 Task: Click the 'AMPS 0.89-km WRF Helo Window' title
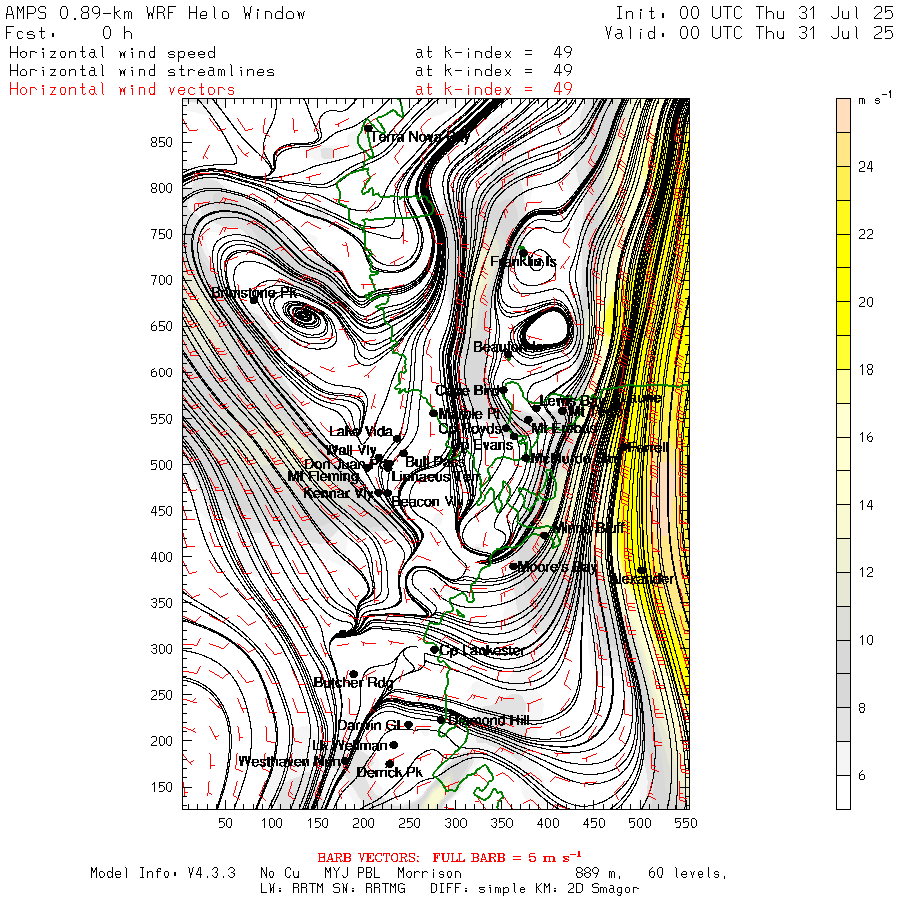155,13
